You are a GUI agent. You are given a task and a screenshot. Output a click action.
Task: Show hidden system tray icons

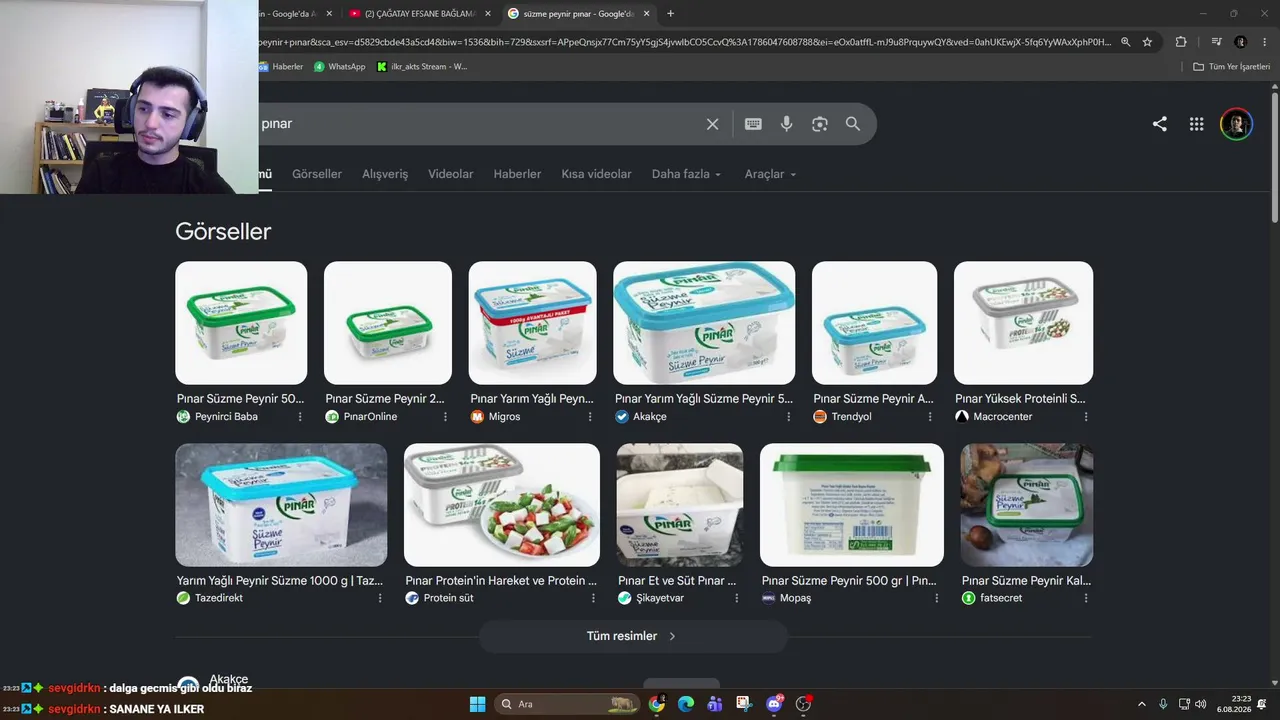click(1141, 704)
